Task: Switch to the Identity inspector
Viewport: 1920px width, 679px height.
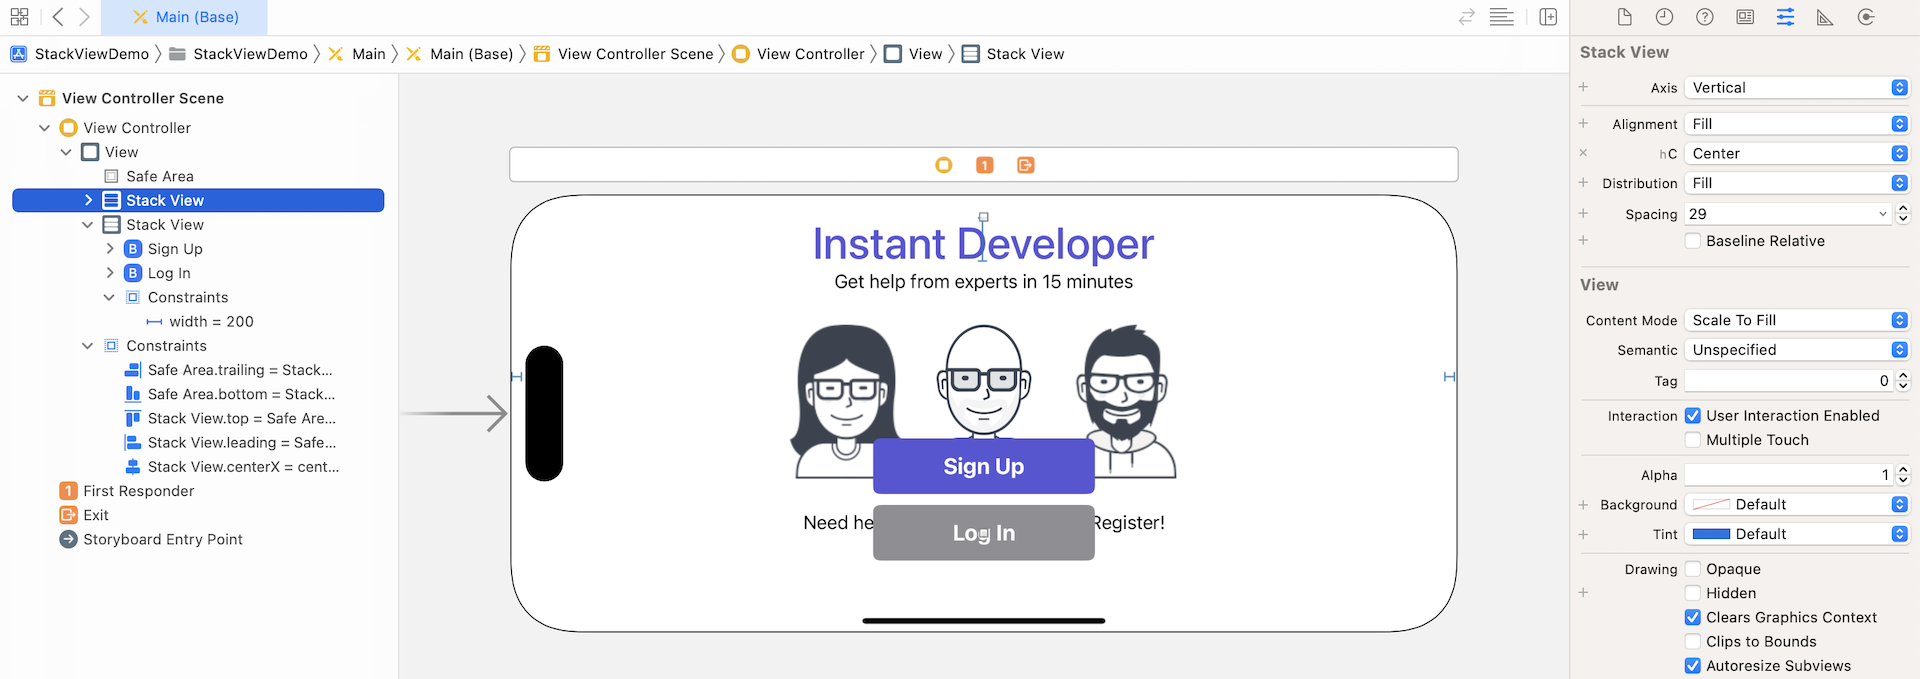Action: pos(1745,17)
